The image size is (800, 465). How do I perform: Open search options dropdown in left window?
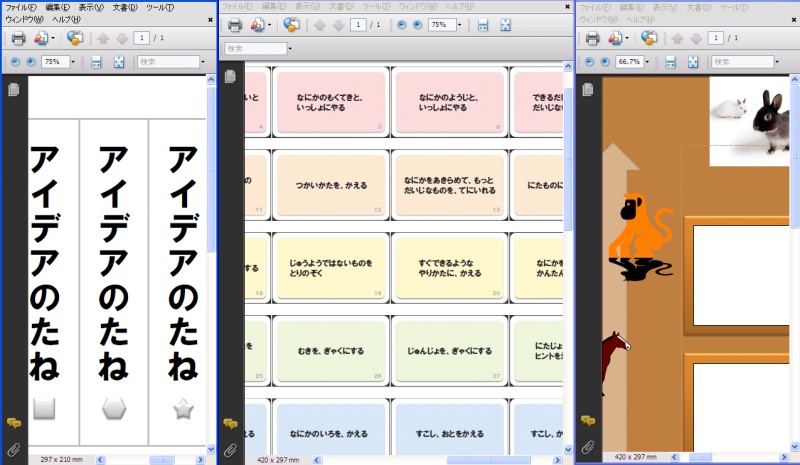point(203,62)
